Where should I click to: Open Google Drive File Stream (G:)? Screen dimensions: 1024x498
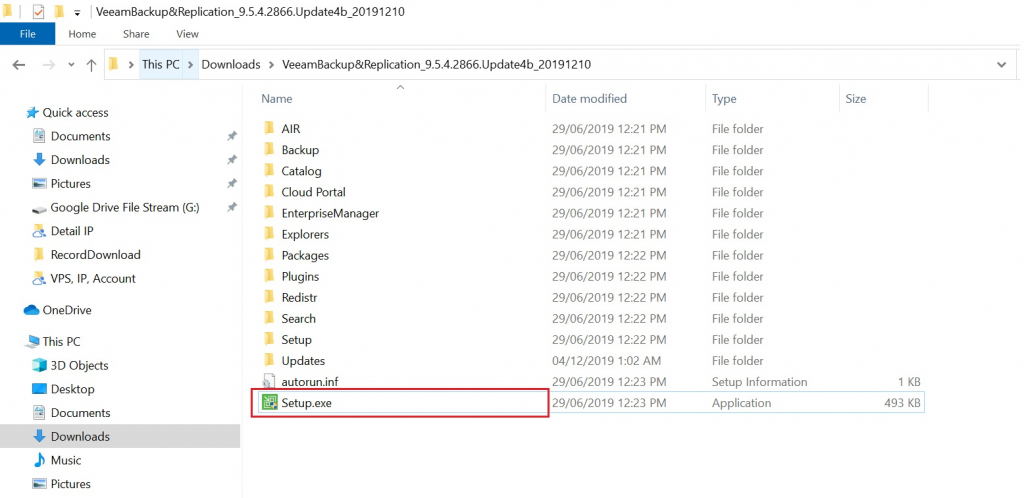(125, 208)
